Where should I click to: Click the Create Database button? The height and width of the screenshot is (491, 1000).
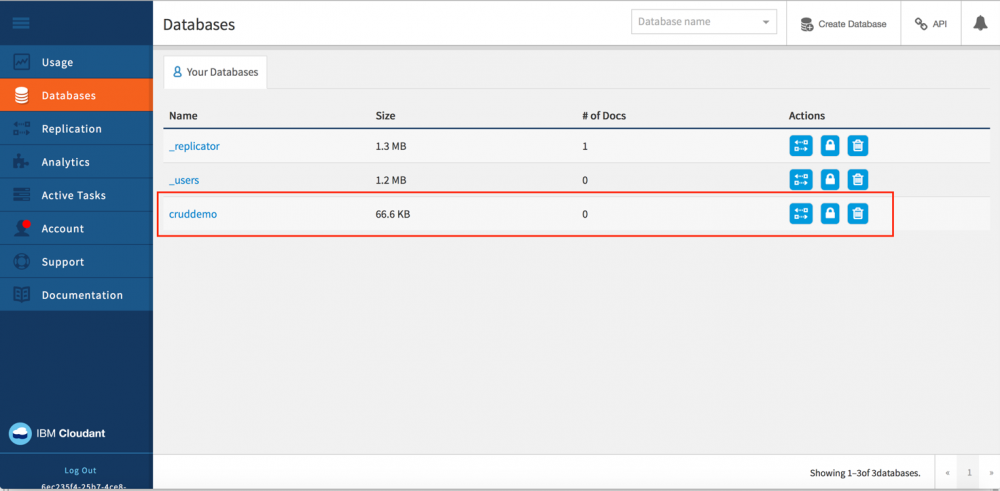(843, 24)
